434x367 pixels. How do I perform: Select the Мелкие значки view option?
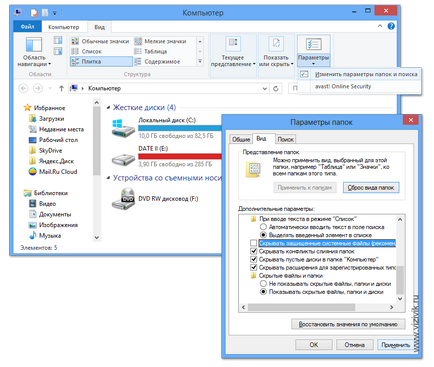[x=161, y=41]
